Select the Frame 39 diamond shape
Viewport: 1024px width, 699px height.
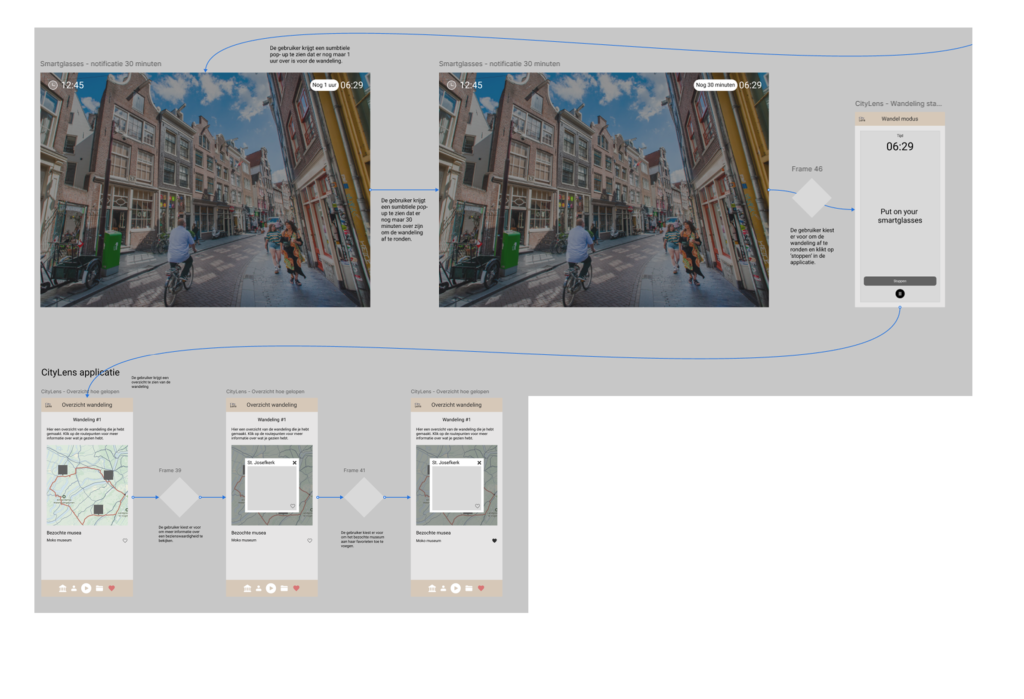180,497
